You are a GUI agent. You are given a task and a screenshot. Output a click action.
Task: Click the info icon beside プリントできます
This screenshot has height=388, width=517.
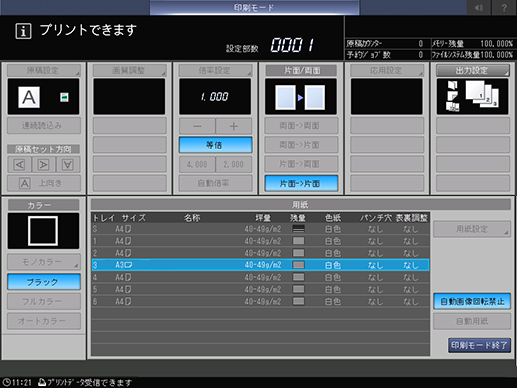point(23,31)
